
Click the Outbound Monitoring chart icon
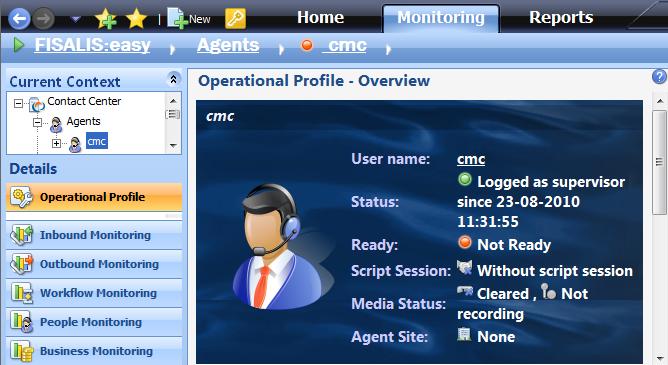(21, 264)
